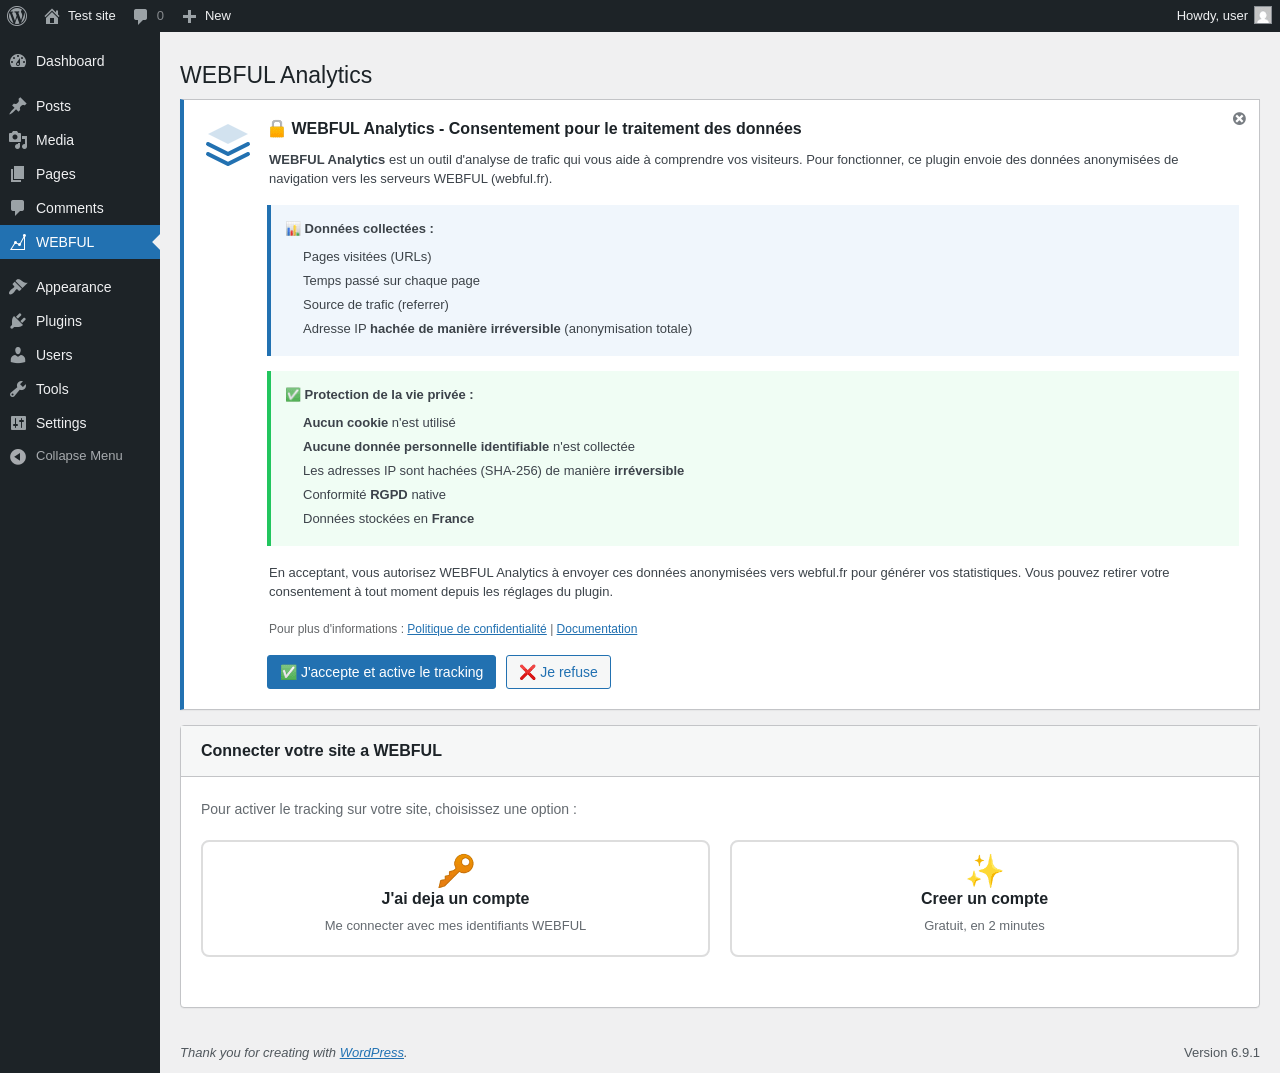
Task: Click the Test site home icon
Action: click(52, 16)
